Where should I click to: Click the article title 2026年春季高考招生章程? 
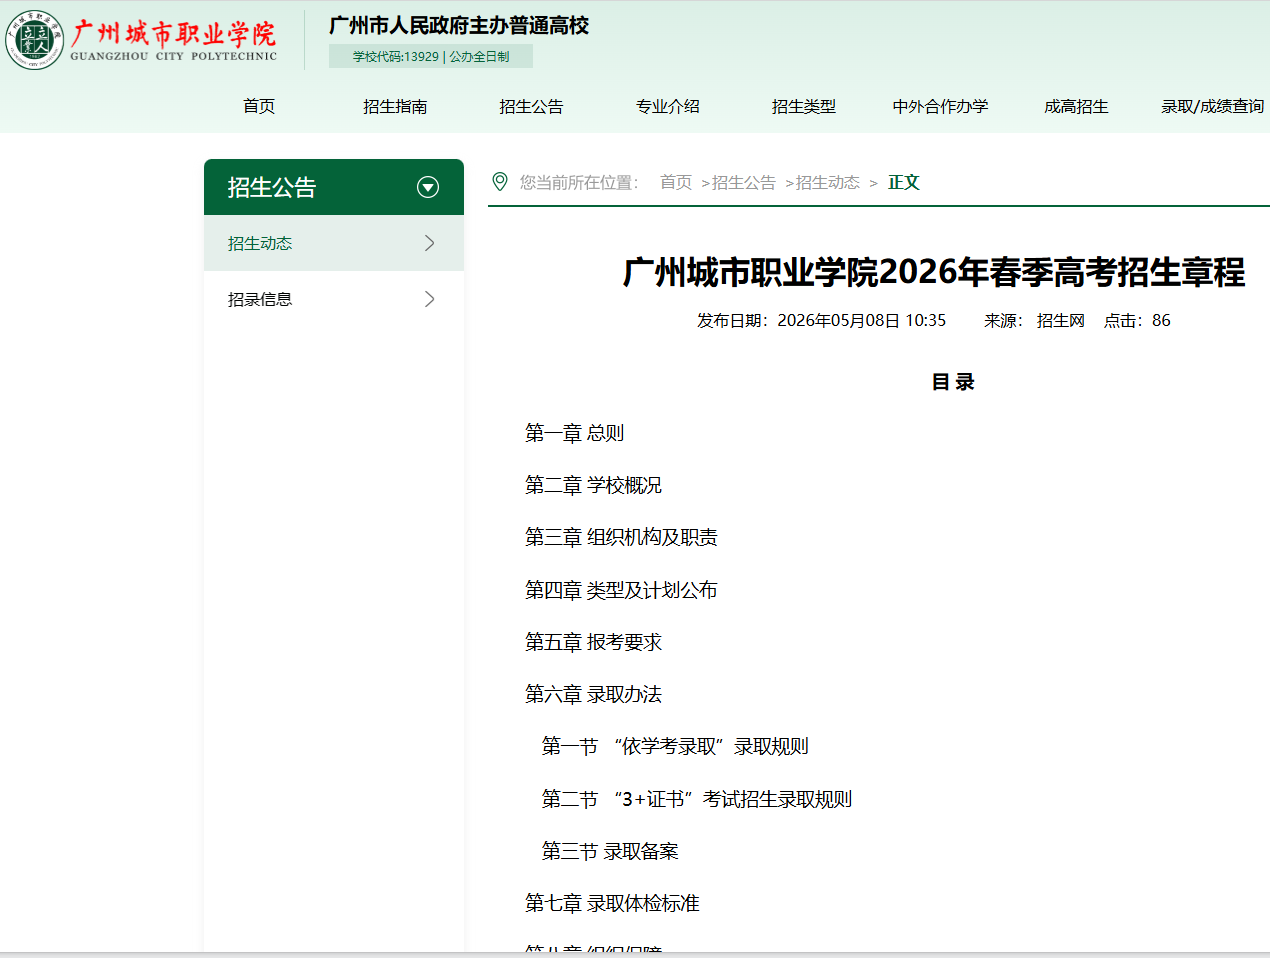point(934,272)
